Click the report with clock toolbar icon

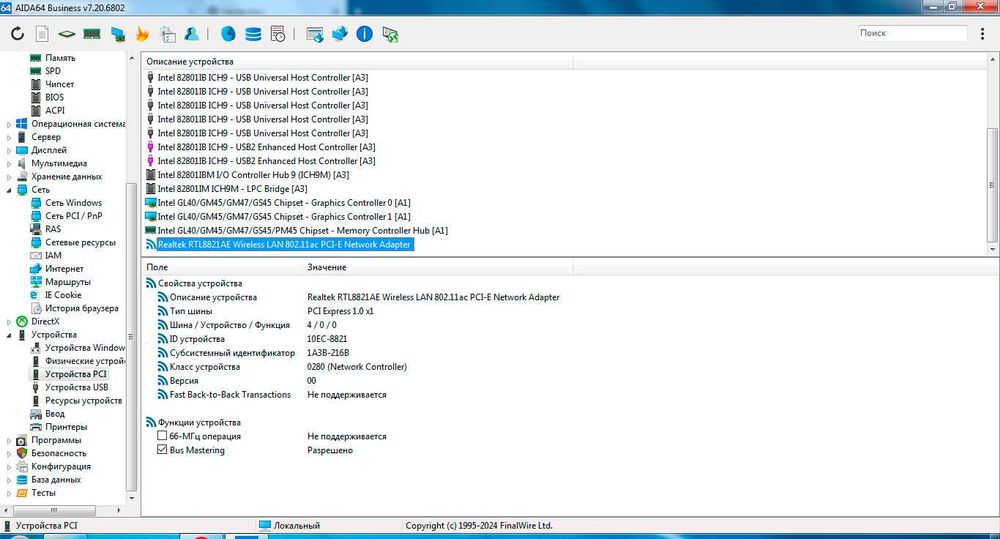pos(278,34)
